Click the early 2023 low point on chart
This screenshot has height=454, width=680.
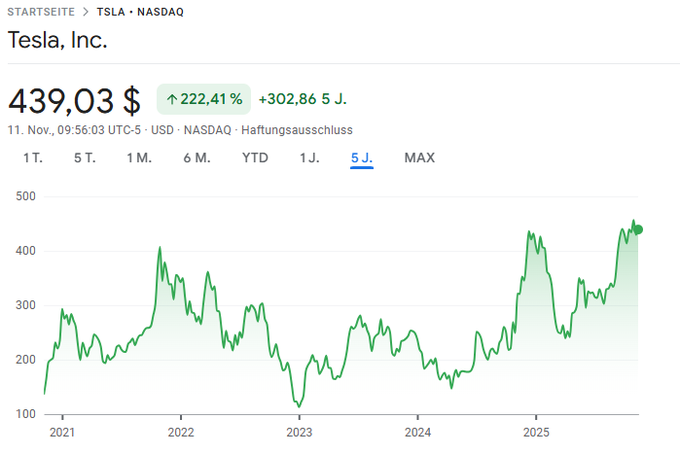point(299,406)
